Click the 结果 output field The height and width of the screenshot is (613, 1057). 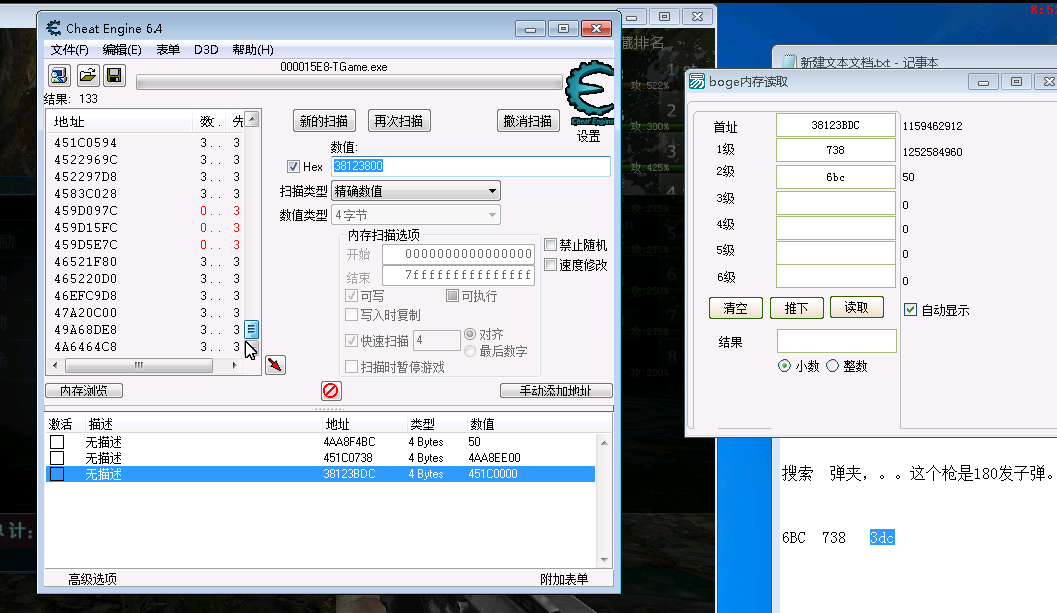pos(837,341)
